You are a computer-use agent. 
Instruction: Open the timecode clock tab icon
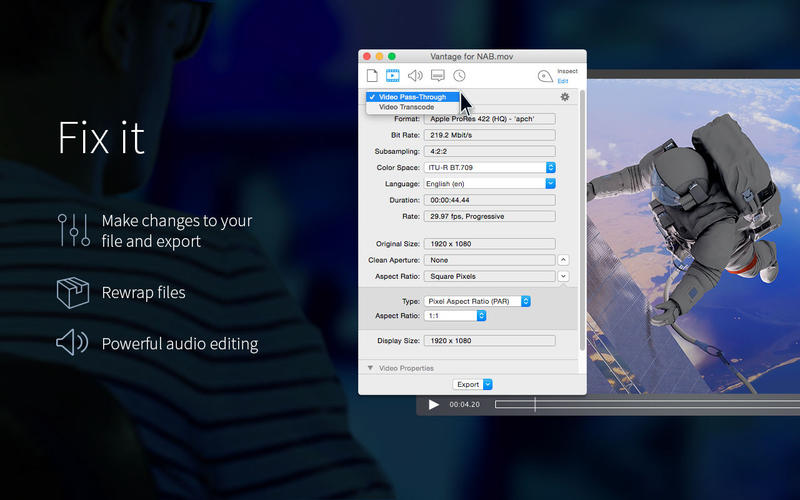459,76
